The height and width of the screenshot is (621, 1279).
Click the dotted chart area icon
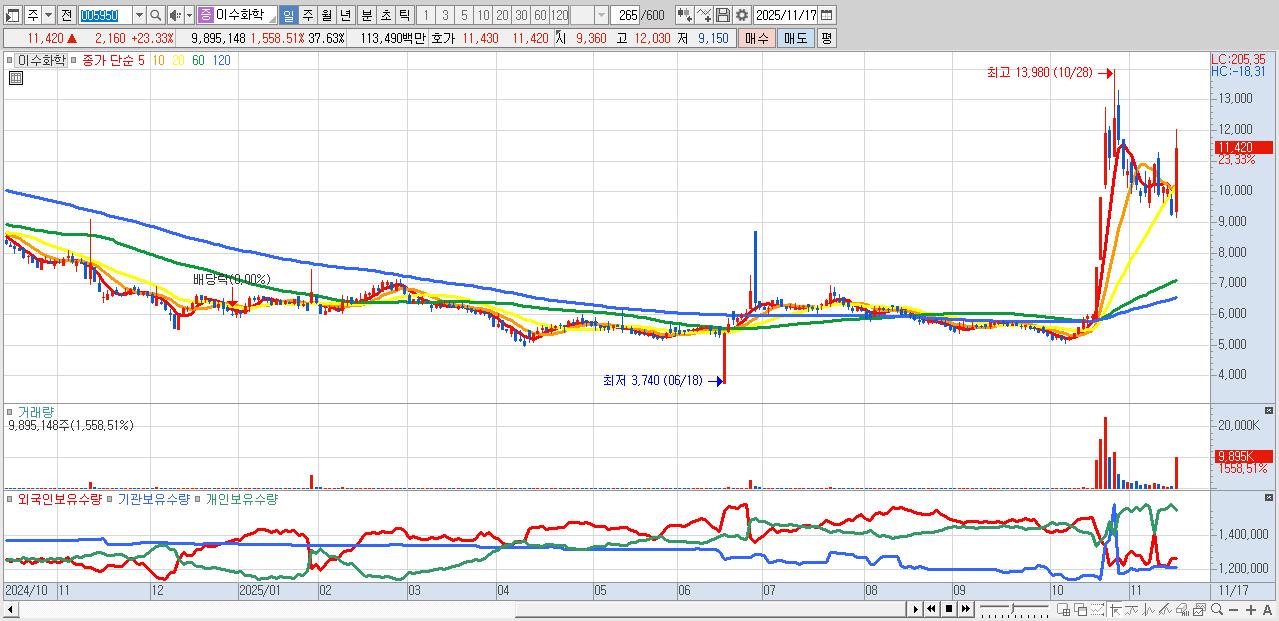pyautogui.click(x=1097, y=609)
